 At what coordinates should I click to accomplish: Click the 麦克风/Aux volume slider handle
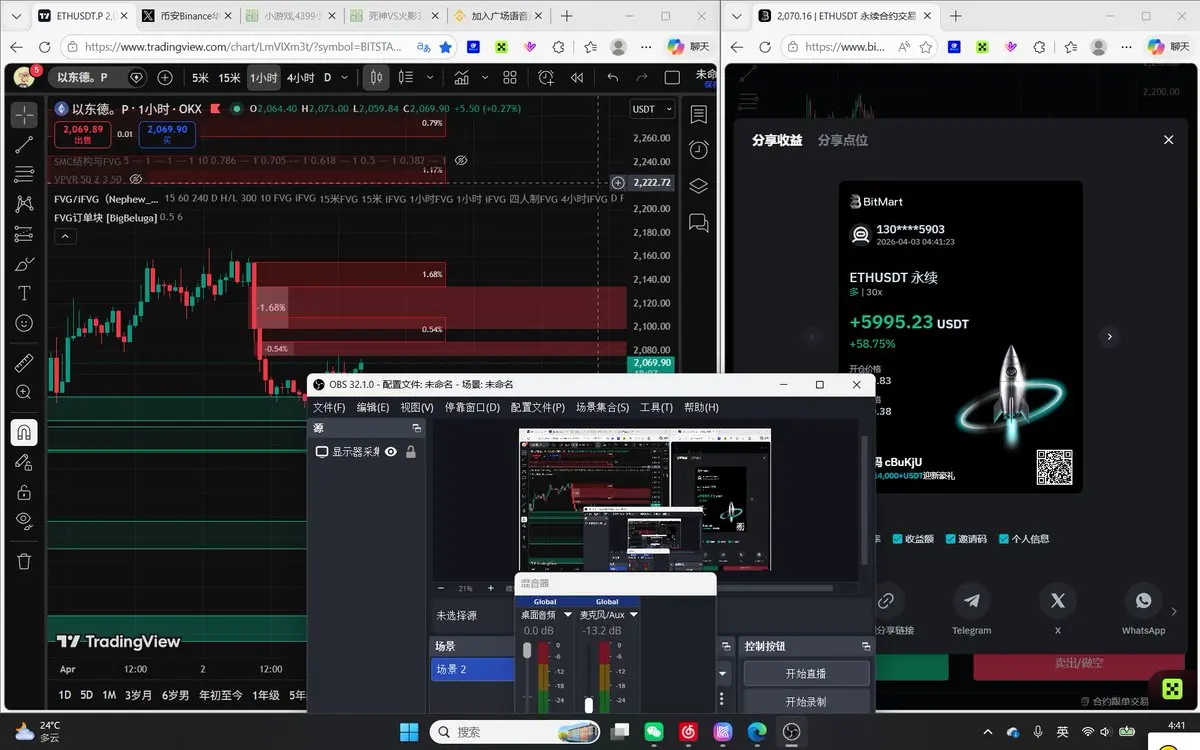coord(589,705)
